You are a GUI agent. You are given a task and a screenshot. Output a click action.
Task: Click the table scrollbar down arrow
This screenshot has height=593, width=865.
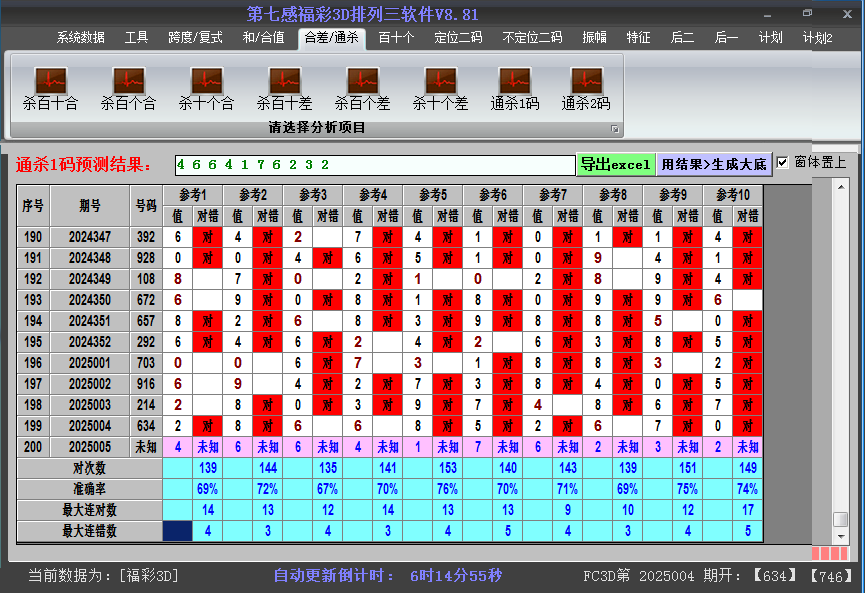pos(841,536)
